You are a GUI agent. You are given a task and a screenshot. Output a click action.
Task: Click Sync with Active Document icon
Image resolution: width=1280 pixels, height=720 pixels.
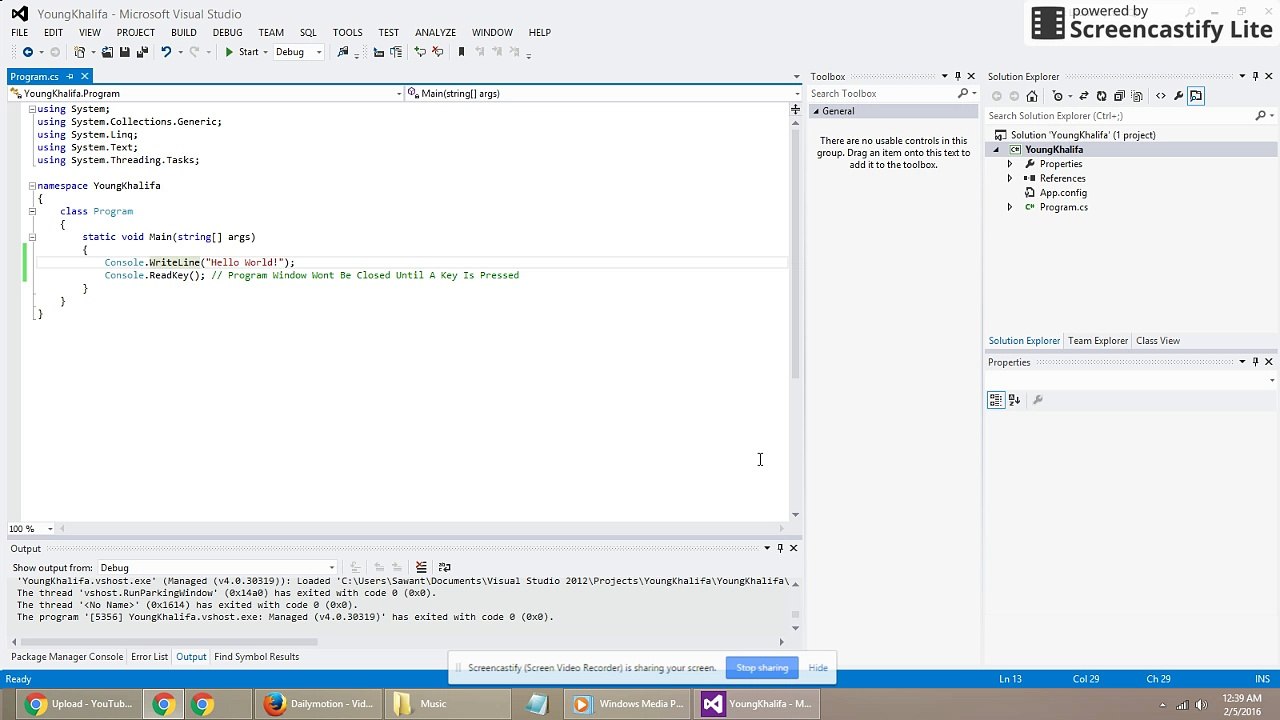1084,96
